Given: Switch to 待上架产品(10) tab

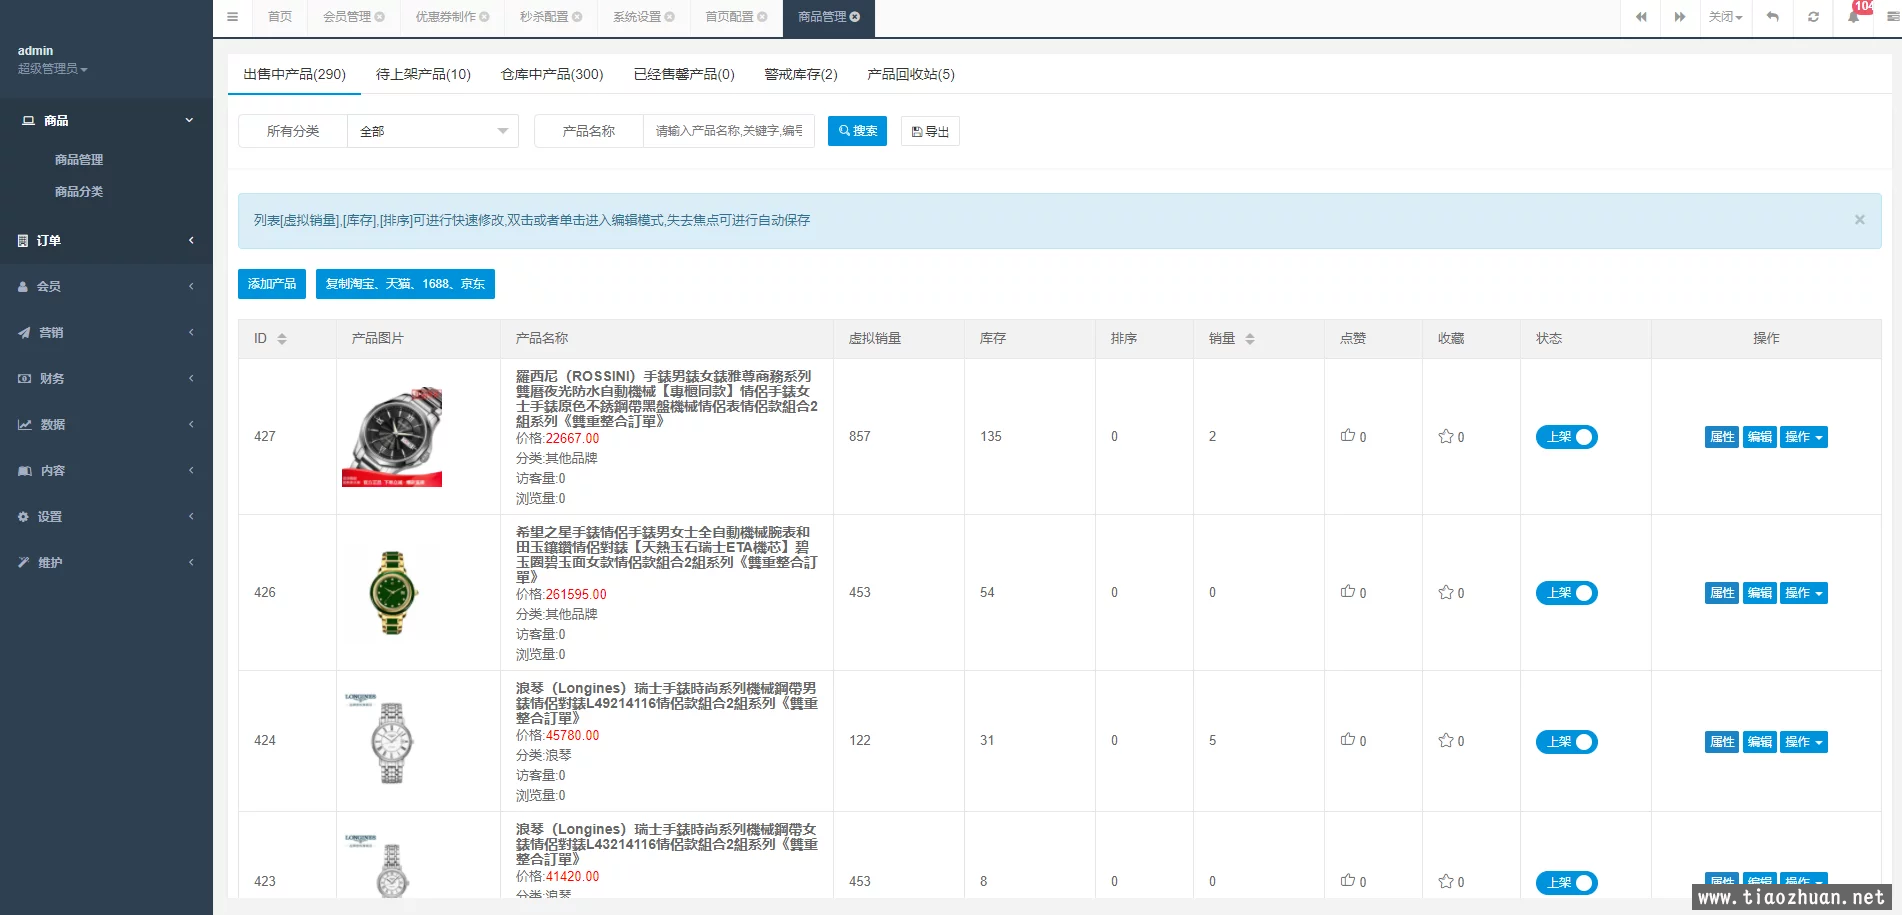Looking at the screenshot, I should pos(423,74).
